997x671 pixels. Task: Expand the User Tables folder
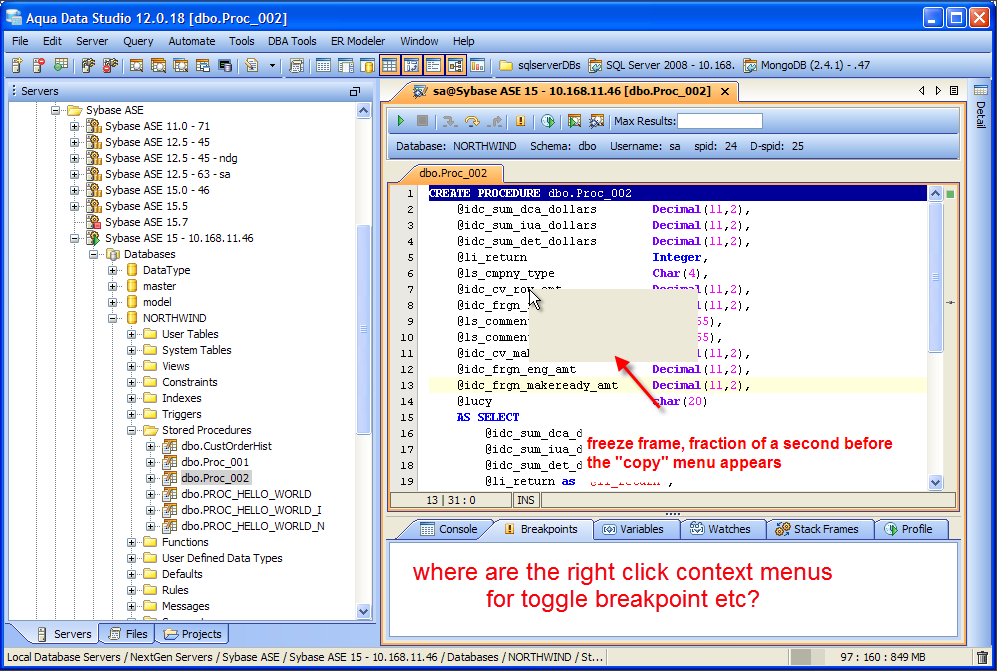132,334
